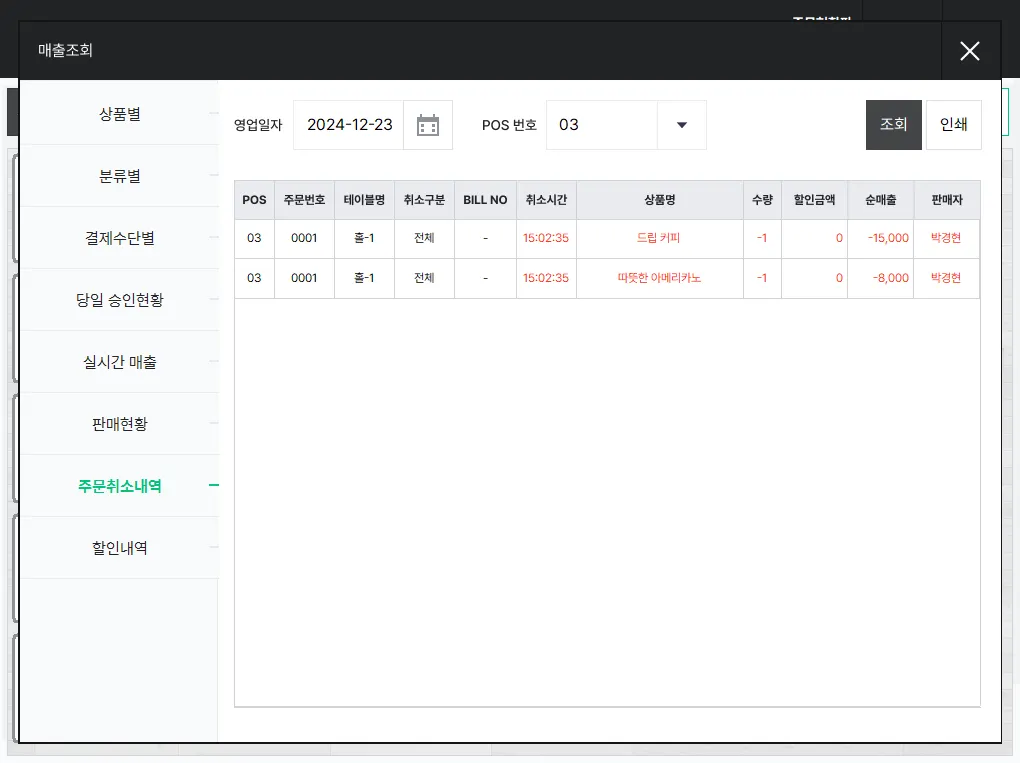
Task: Click the 할인금액 column header
Action: click(814, 200)
